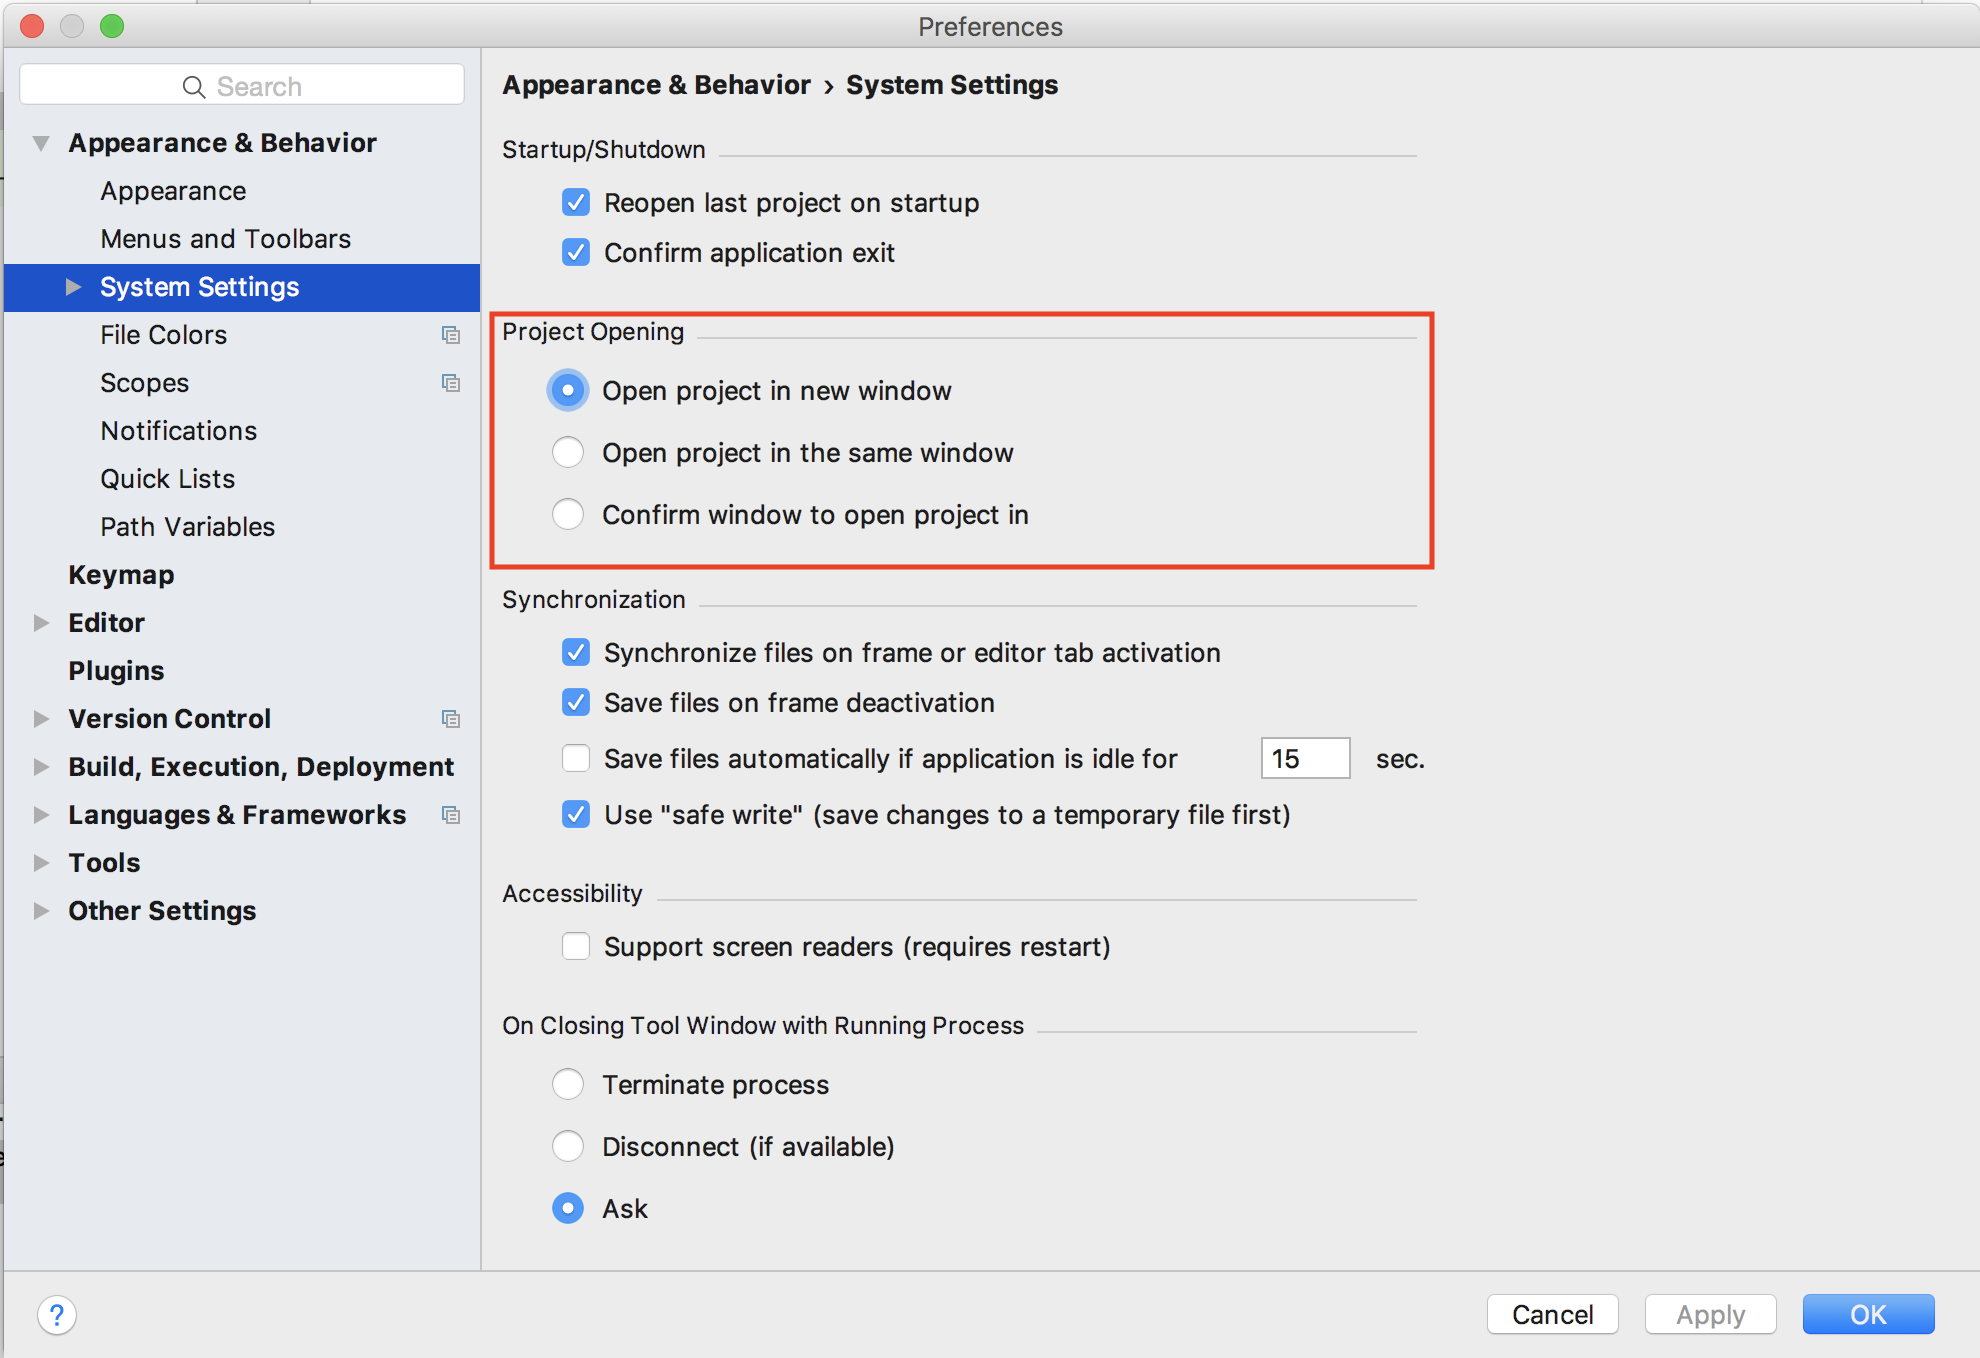Go to Menus and Toolbars settings
Viewport: 1980px width, 1358px height.
(225, 239)
